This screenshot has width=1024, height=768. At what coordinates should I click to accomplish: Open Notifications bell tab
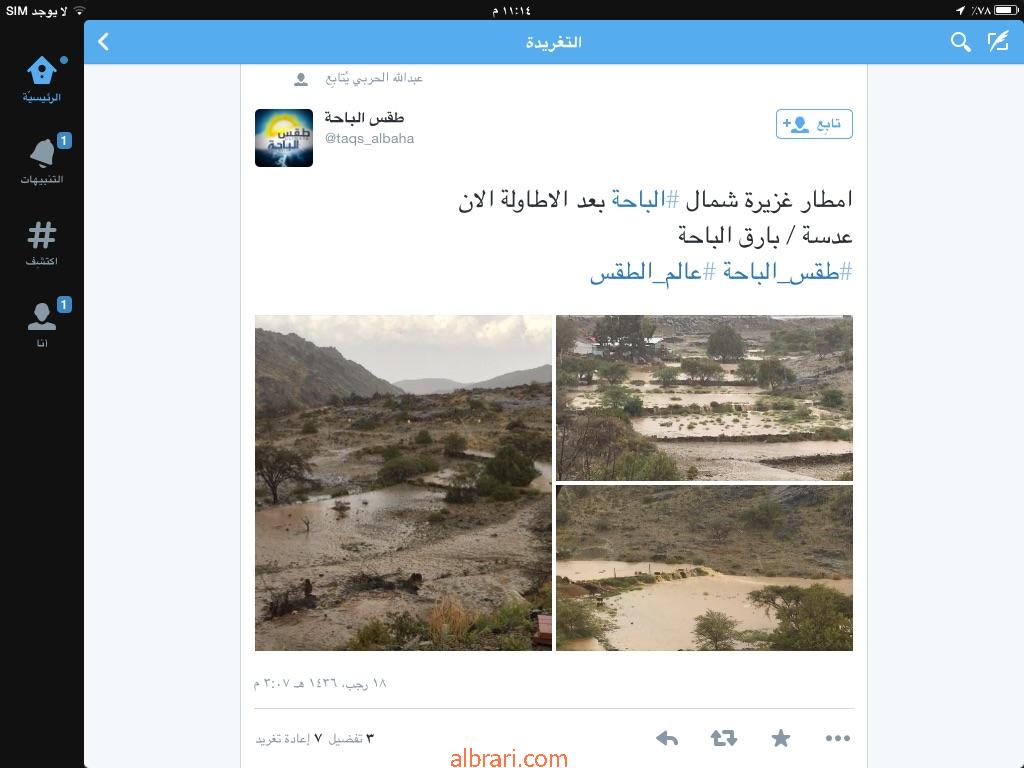[42, 161]
